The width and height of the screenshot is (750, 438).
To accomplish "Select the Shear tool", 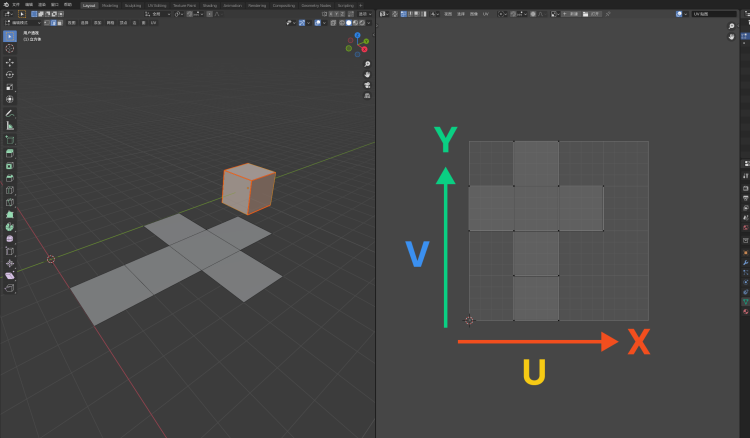I will pos(10,275).
